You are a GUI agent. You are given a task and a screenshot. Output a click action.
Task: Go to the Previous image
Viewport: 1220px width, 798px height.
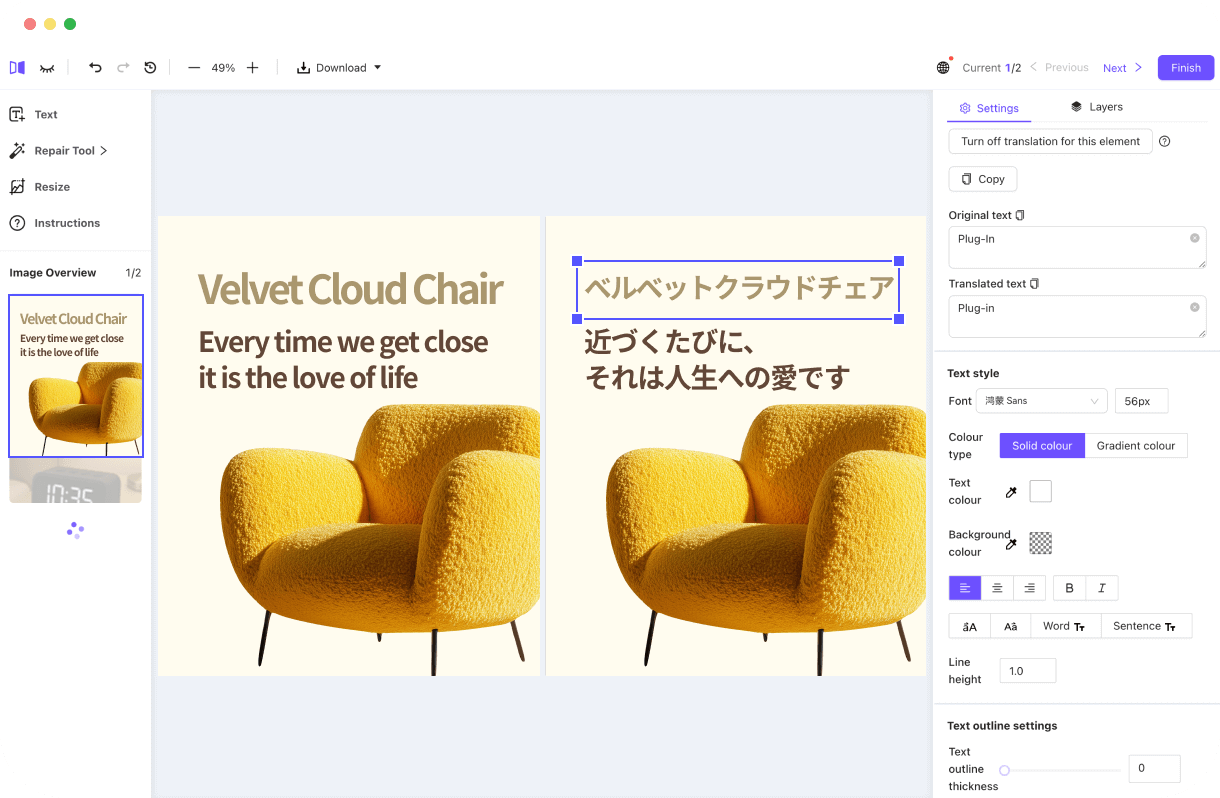(1059, 68)
